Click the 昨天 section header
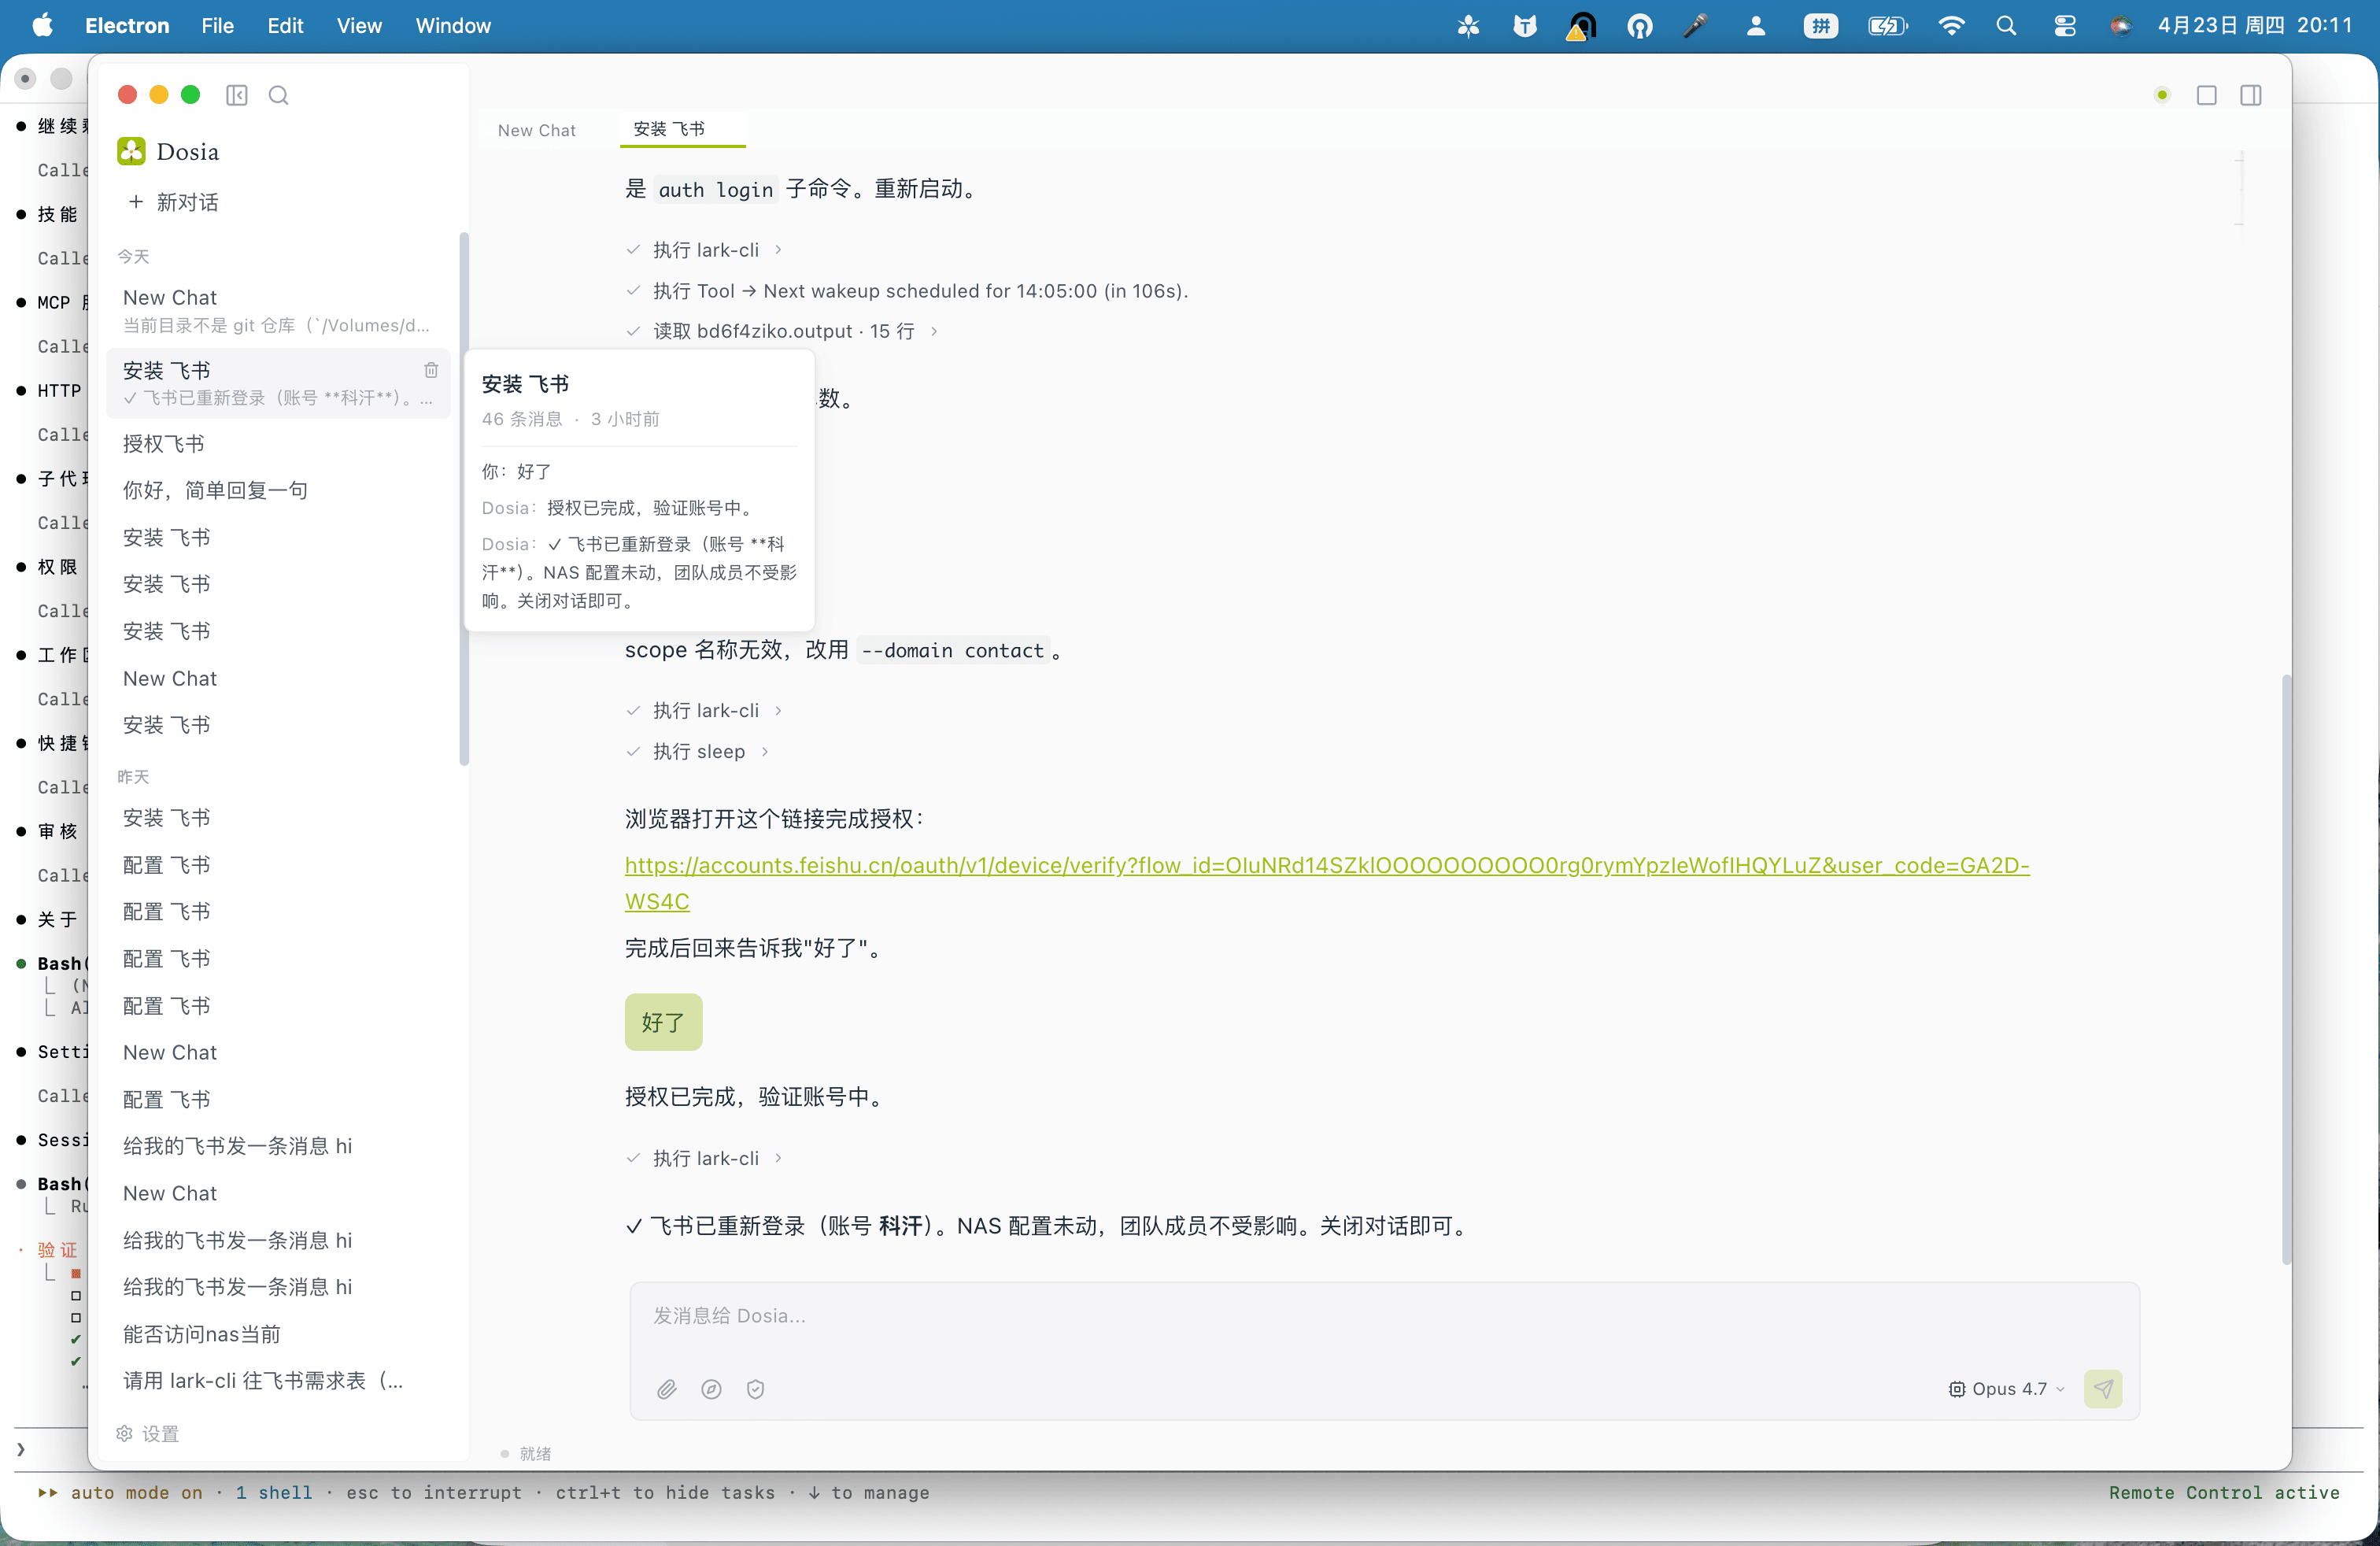 (x=133, y=777)
